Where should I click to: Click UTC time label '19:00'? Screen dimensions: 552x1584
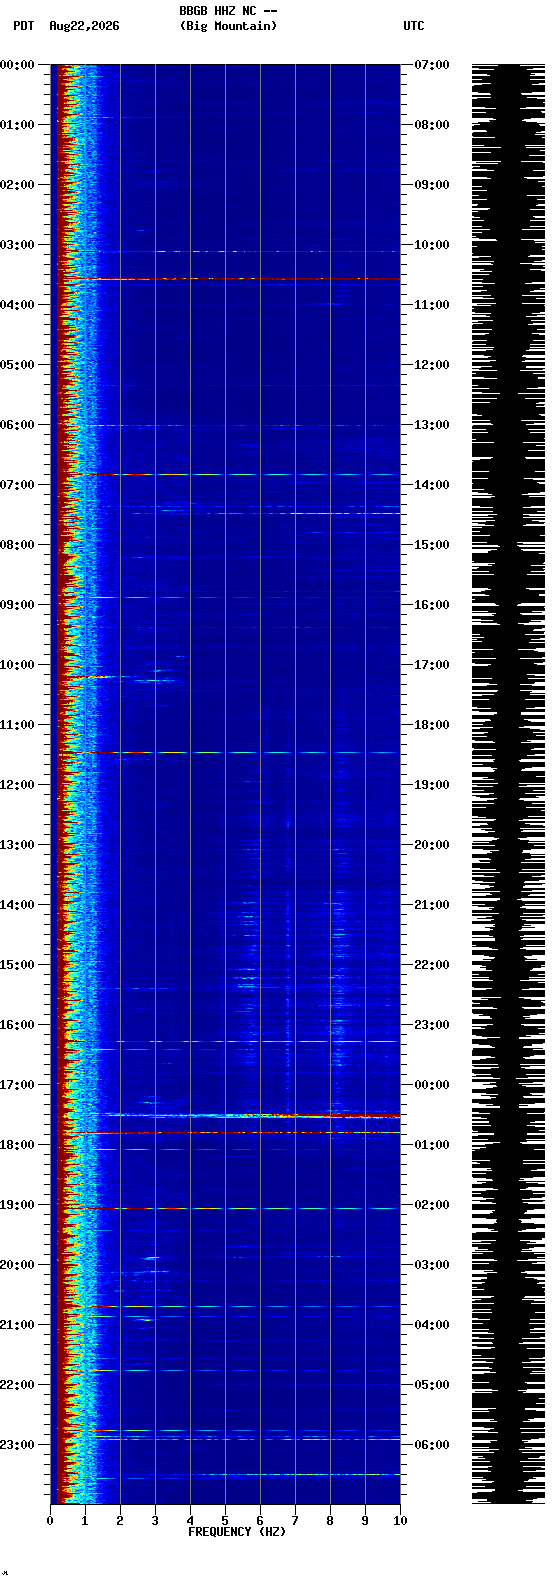coord(432,785)
